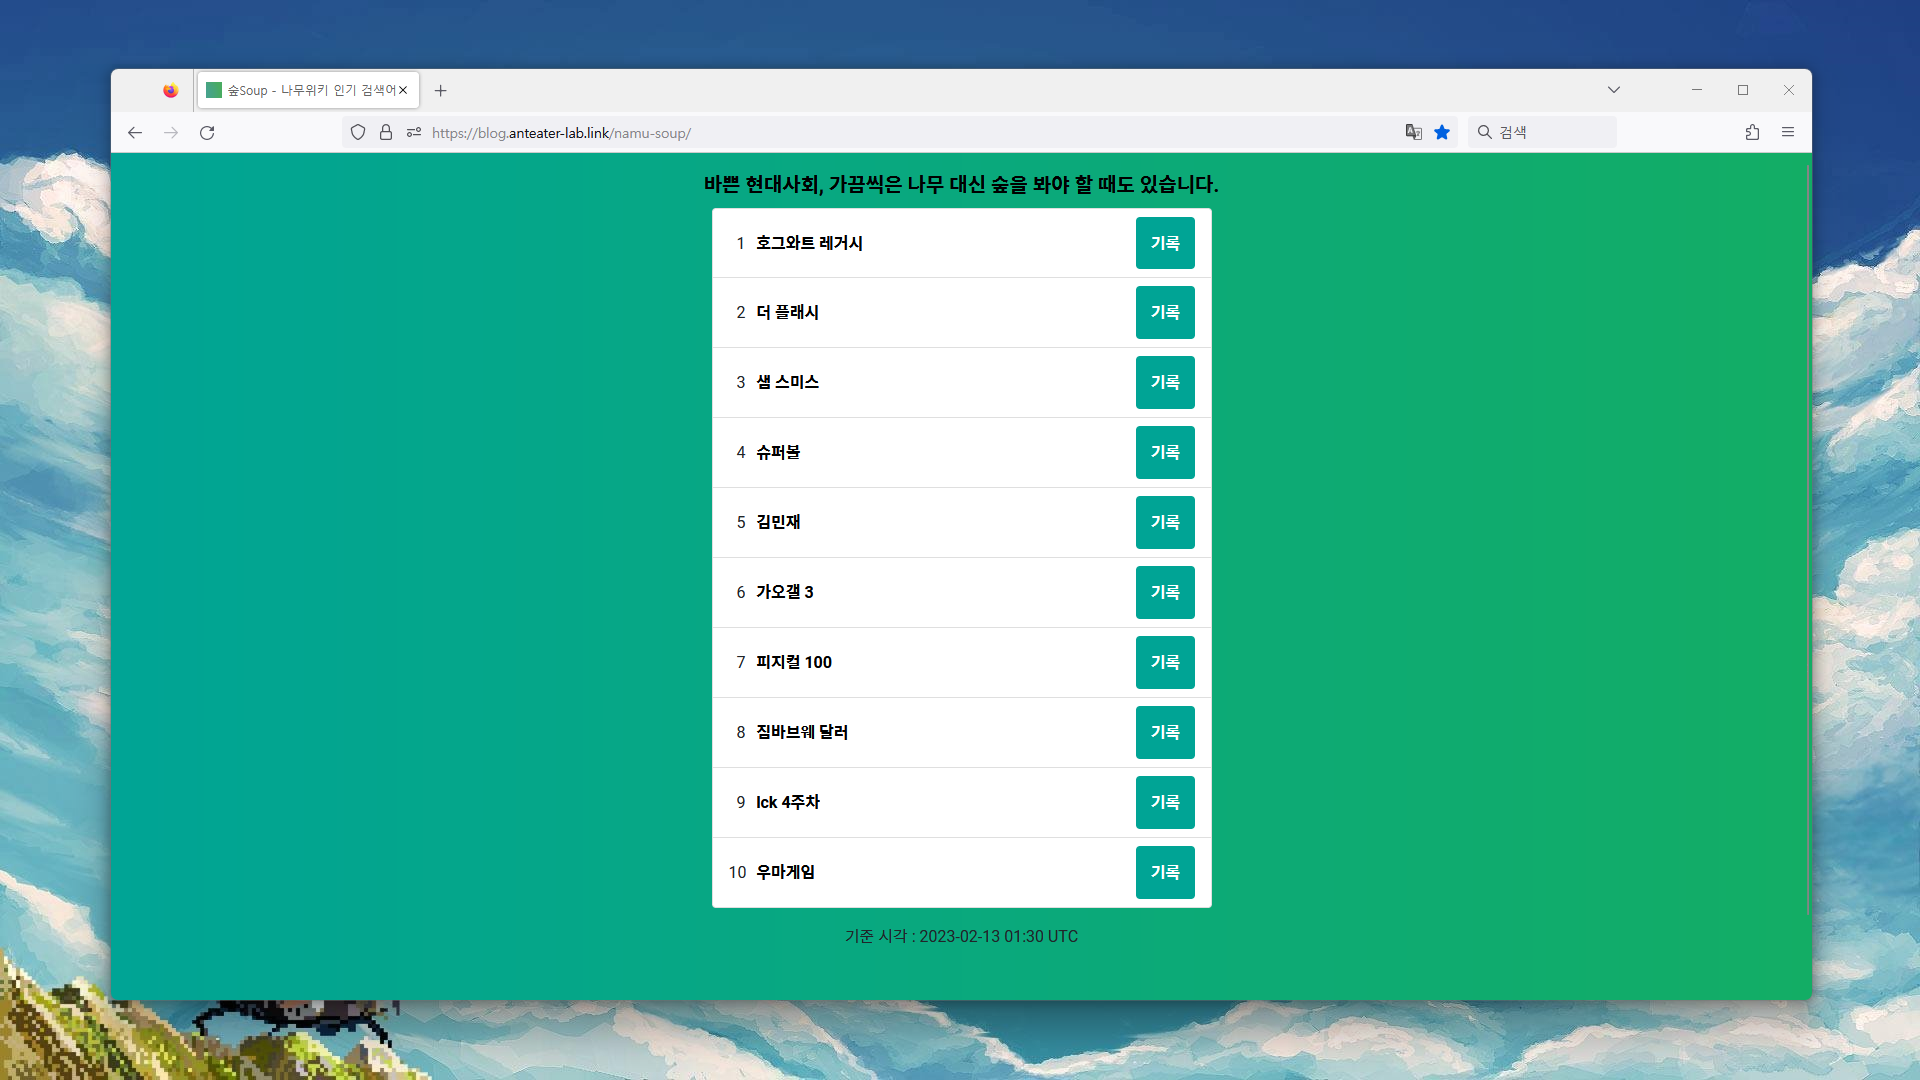Click the translate page icon
Viewport: 1920px width, 1080px height.
coord(1413,132)
